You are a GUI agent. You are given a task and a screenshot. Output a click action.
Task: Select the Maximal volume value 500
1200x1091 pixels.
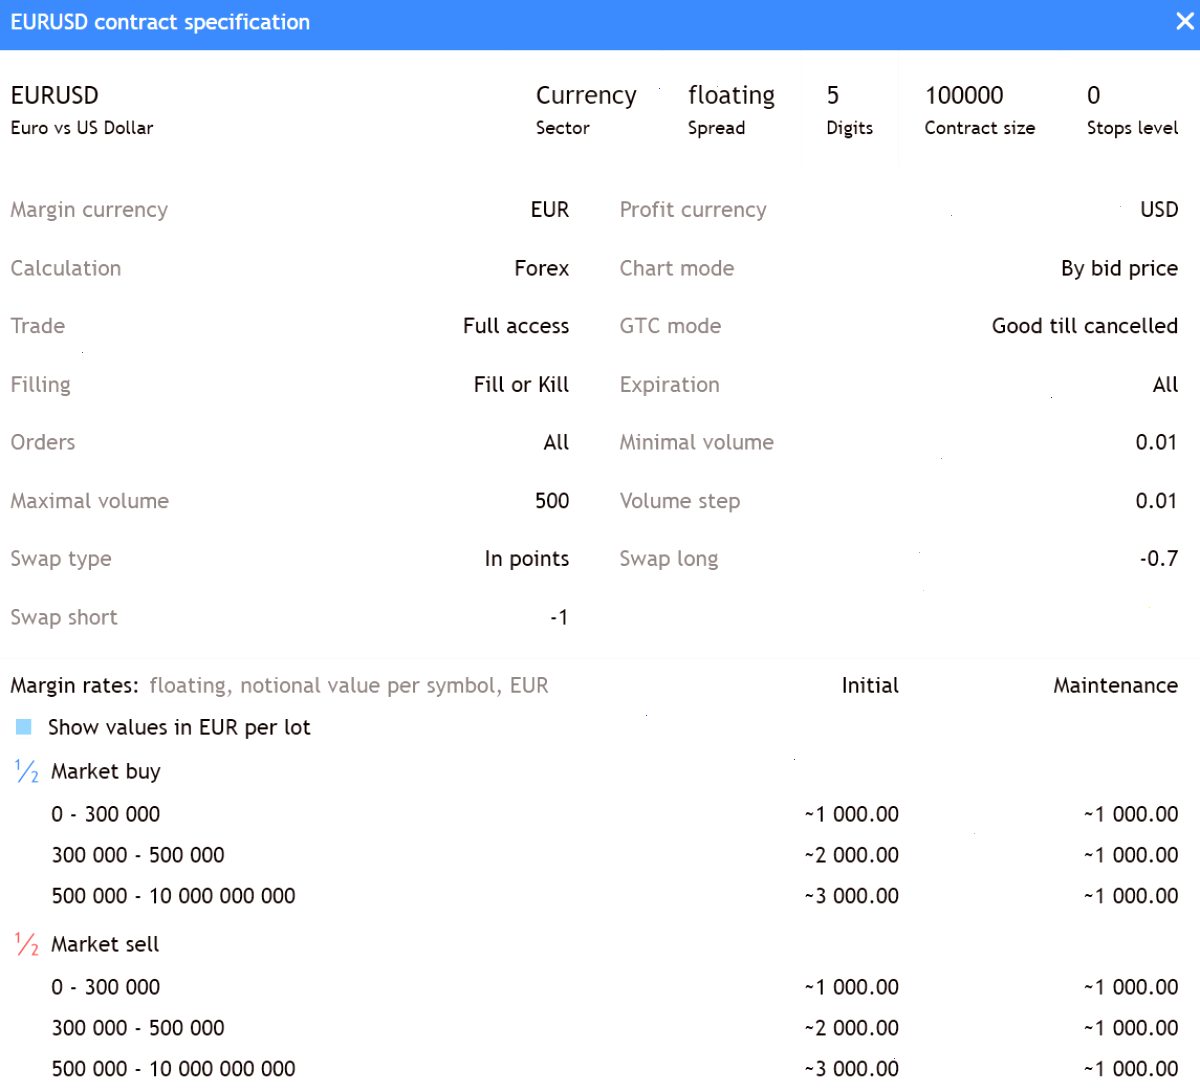[x=552, y=500]
